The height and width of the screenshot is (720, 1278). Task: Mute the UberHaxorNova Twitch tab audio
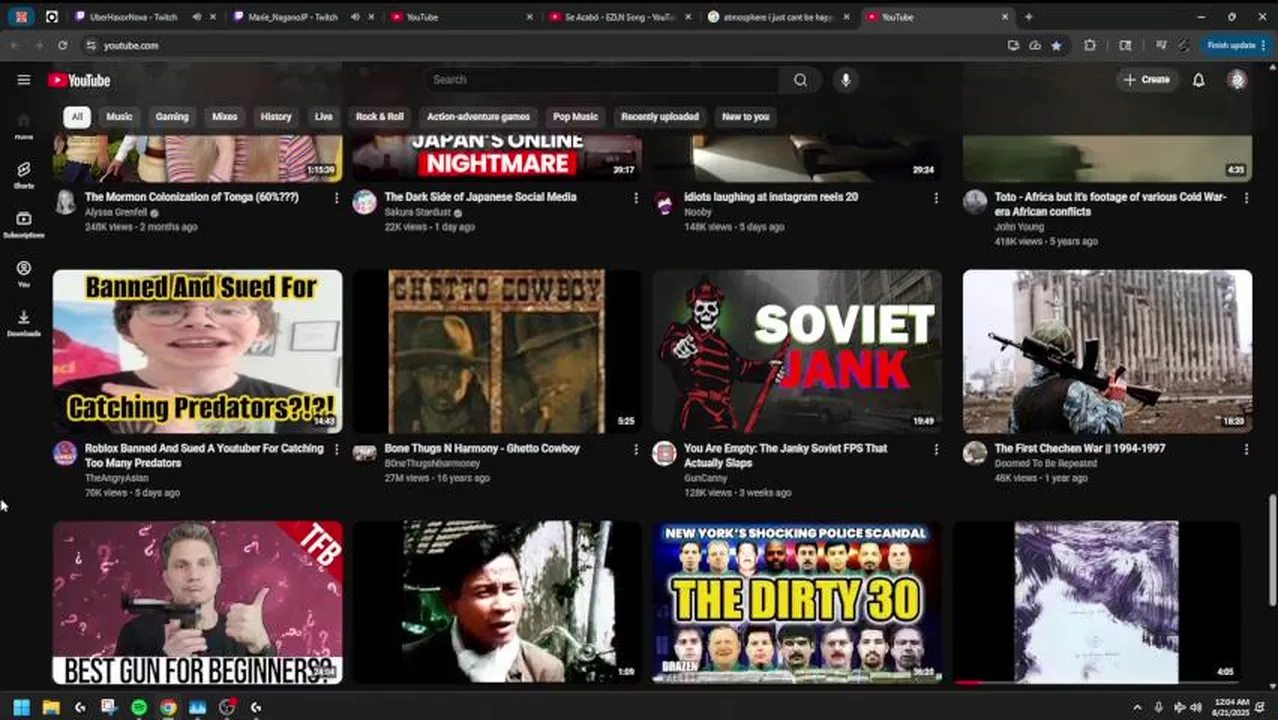[197, 17]
